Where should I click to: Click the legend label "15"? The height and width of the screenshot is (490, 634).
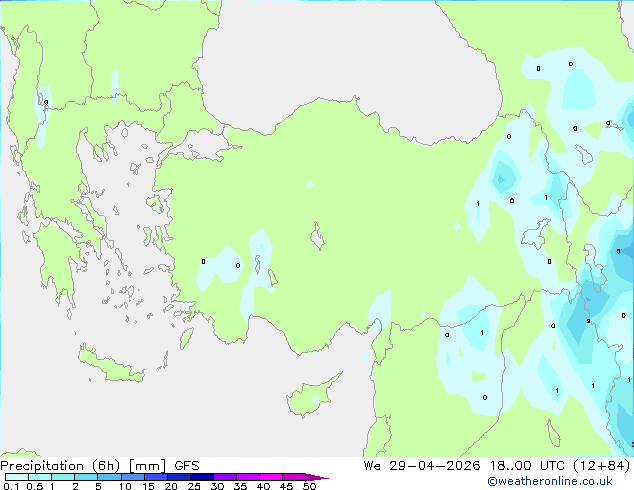click(148, 486)
